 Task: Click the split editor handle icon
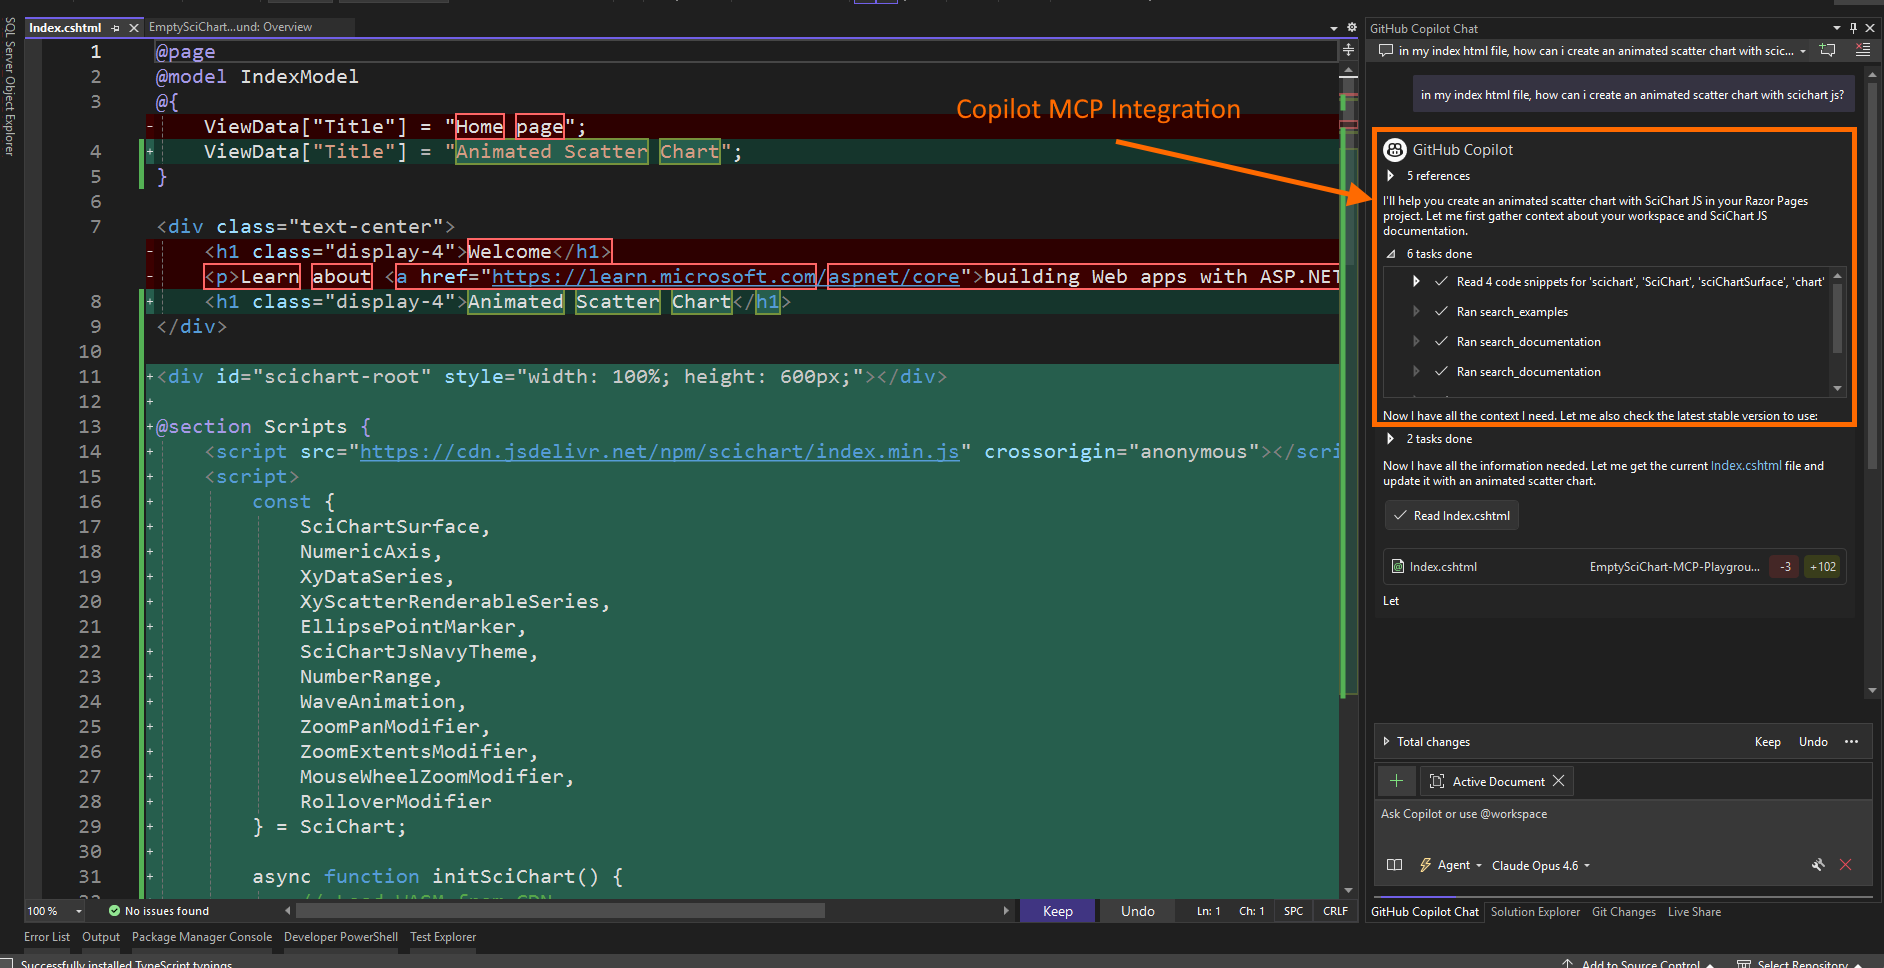point(1348,49)
